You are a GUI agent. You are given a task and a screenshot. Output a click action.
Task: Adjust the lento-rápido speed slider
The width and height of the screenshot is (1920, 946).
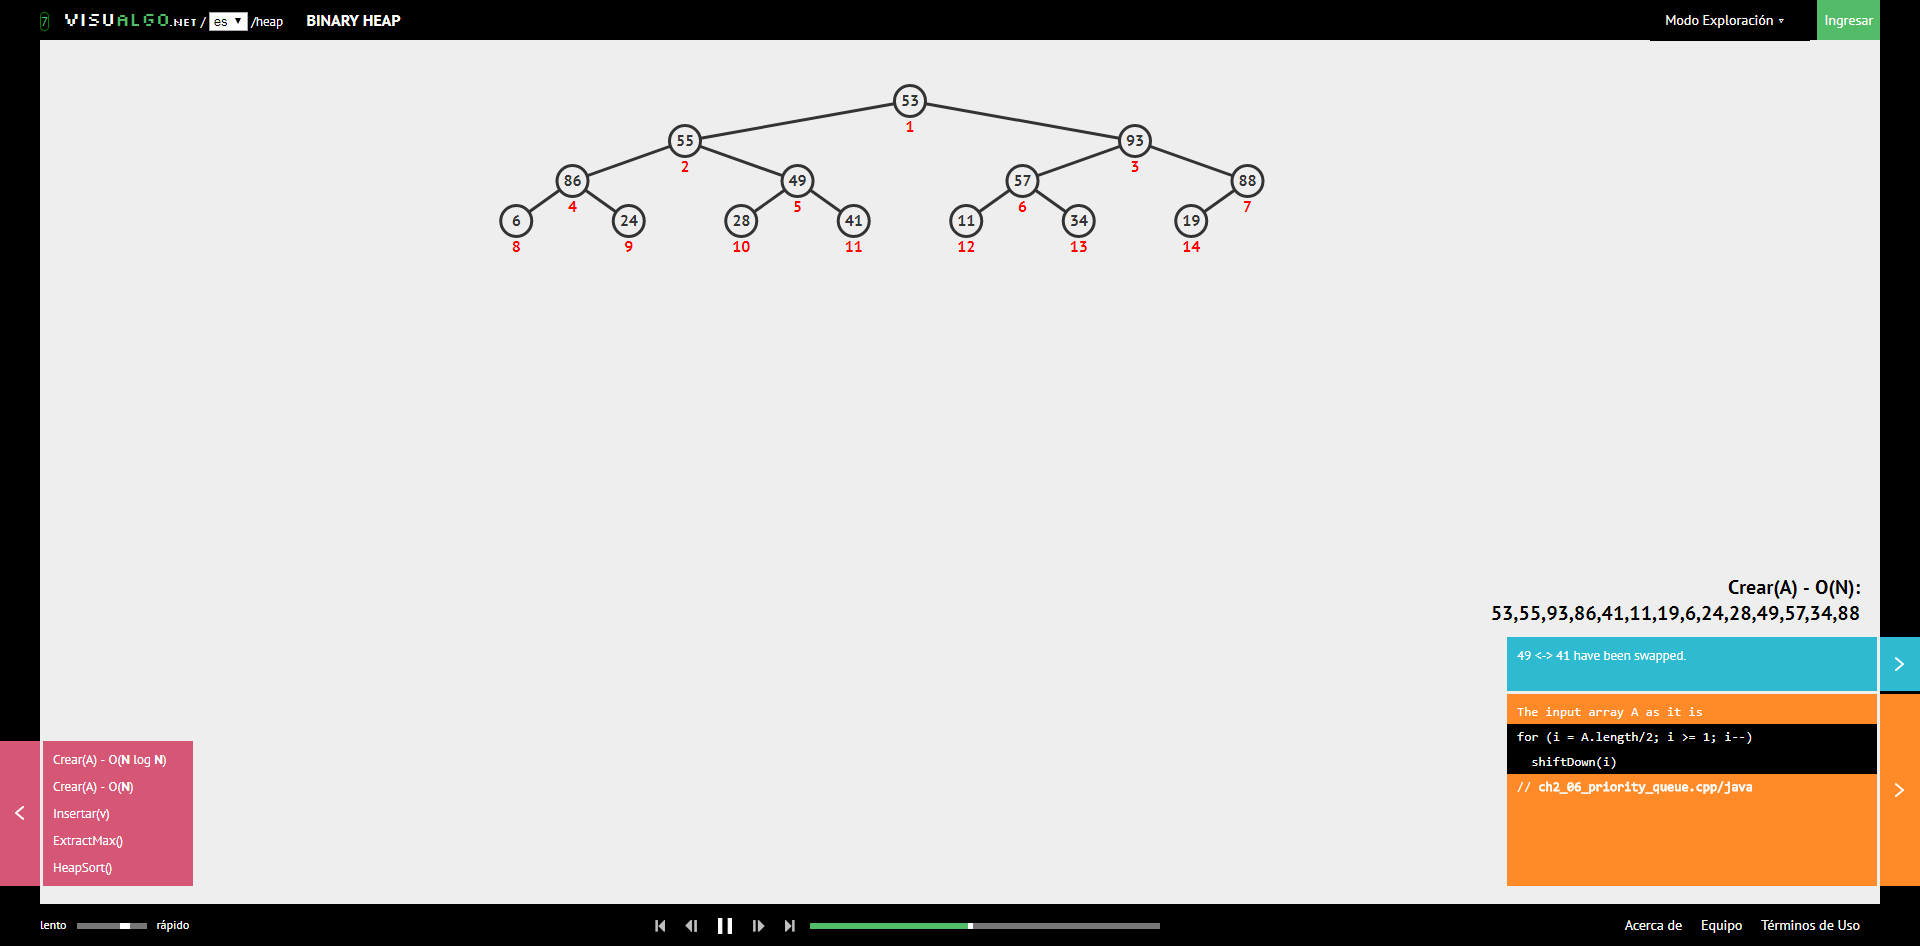pos(112,926)
